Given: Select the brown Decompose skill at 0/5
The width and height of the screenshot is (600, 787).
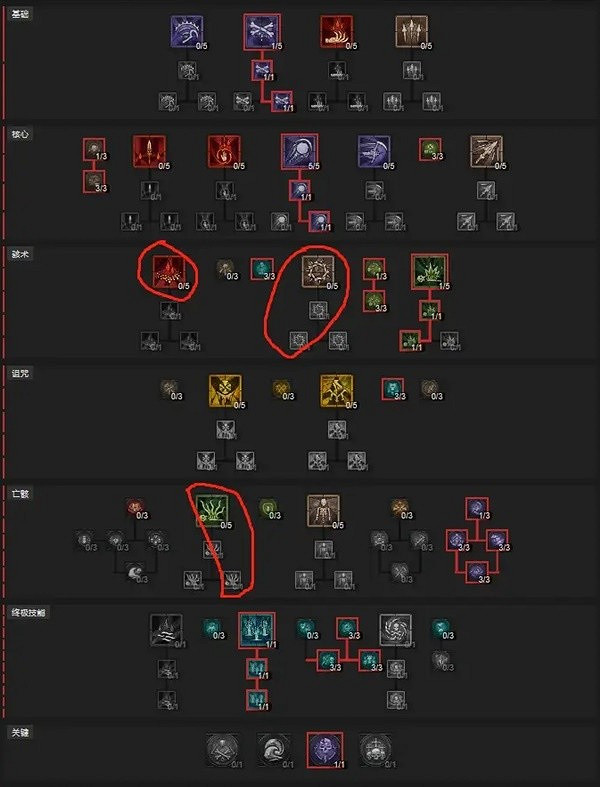Looking at the screenshot, I should (412, 32).
